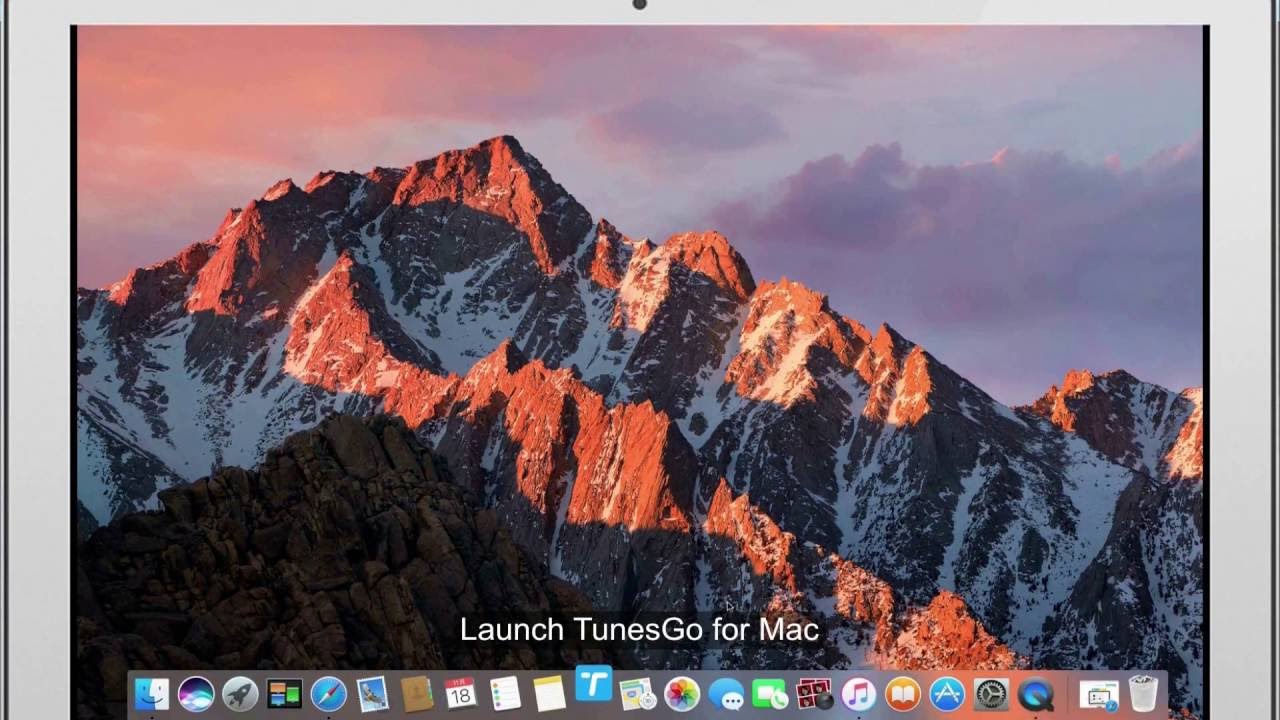1280x720 pixels.
Task: Open iBooks orange book icon
Action: [x=902, y=693]
